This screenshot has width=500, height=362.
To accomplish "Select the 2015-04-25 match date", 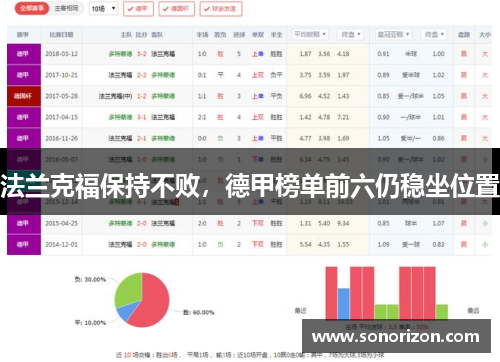I will (61, 223).
